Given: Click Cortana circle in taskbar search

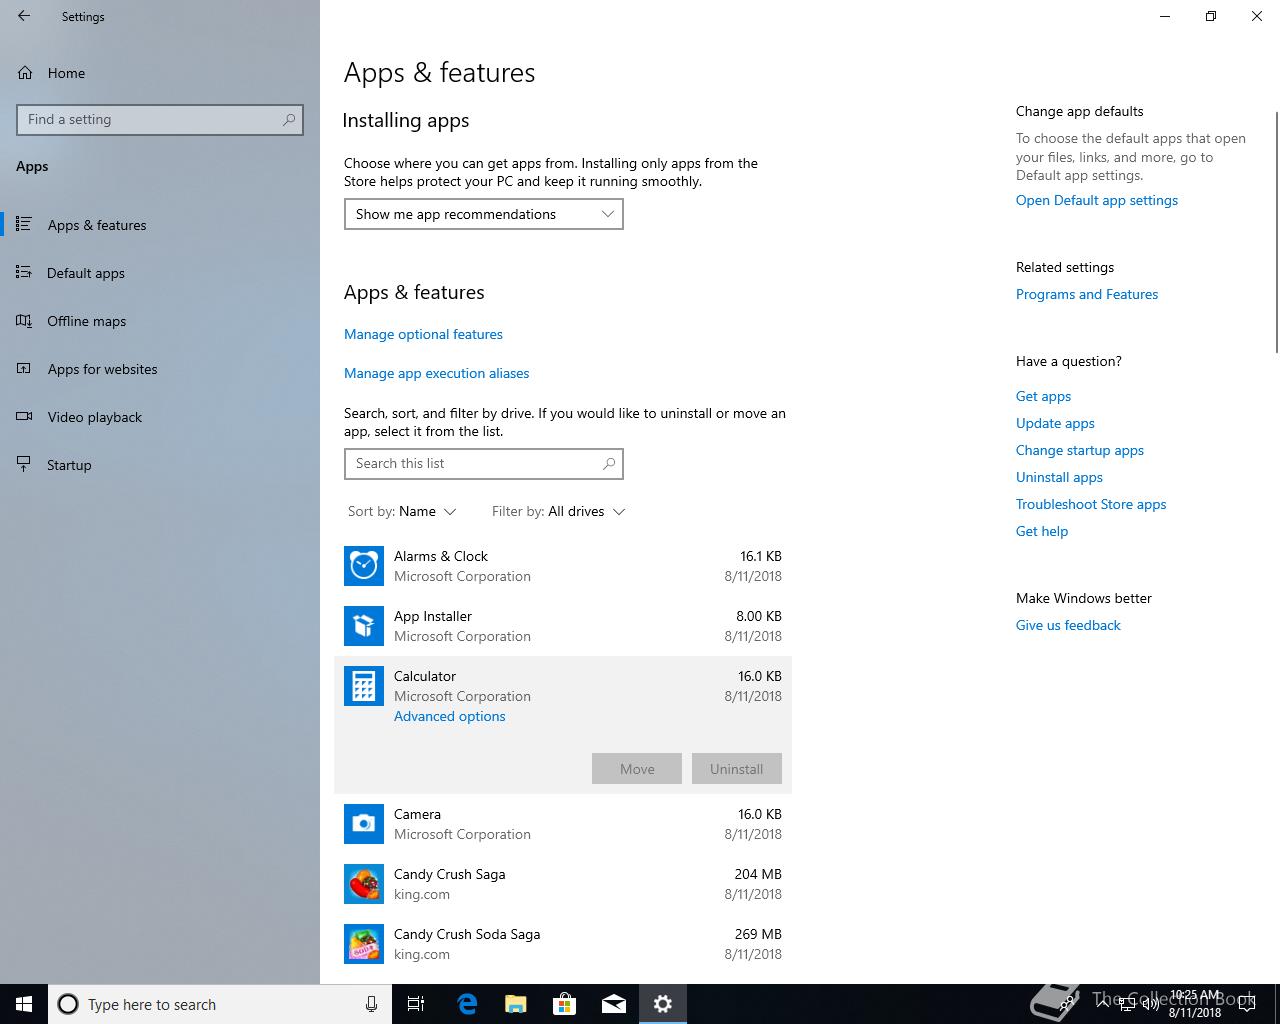Looking at the screenshot, I should pyautogui.click(x=68, y=1004).
